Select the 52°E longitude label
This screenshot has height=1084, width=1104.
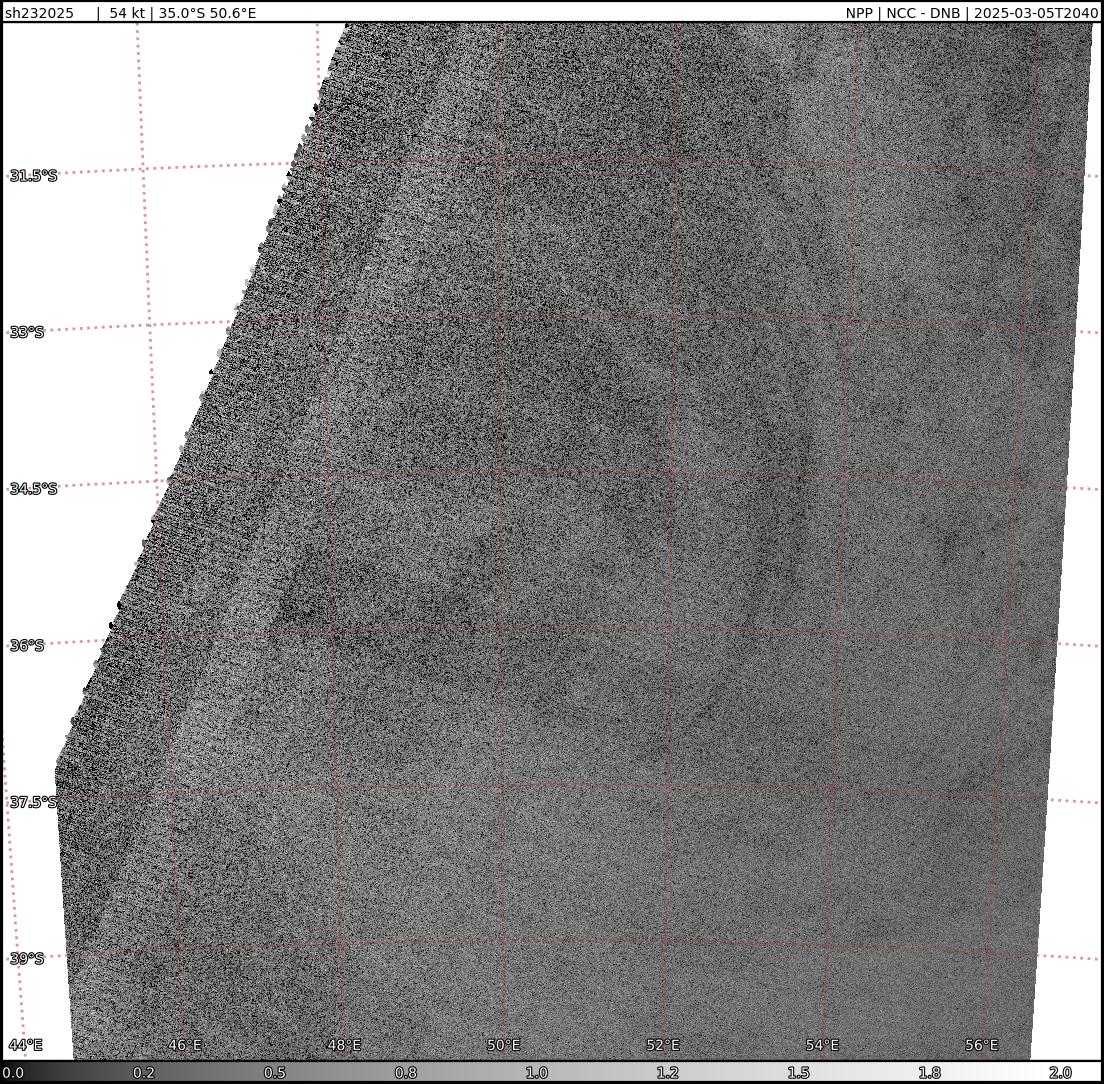click(663, 1045)
